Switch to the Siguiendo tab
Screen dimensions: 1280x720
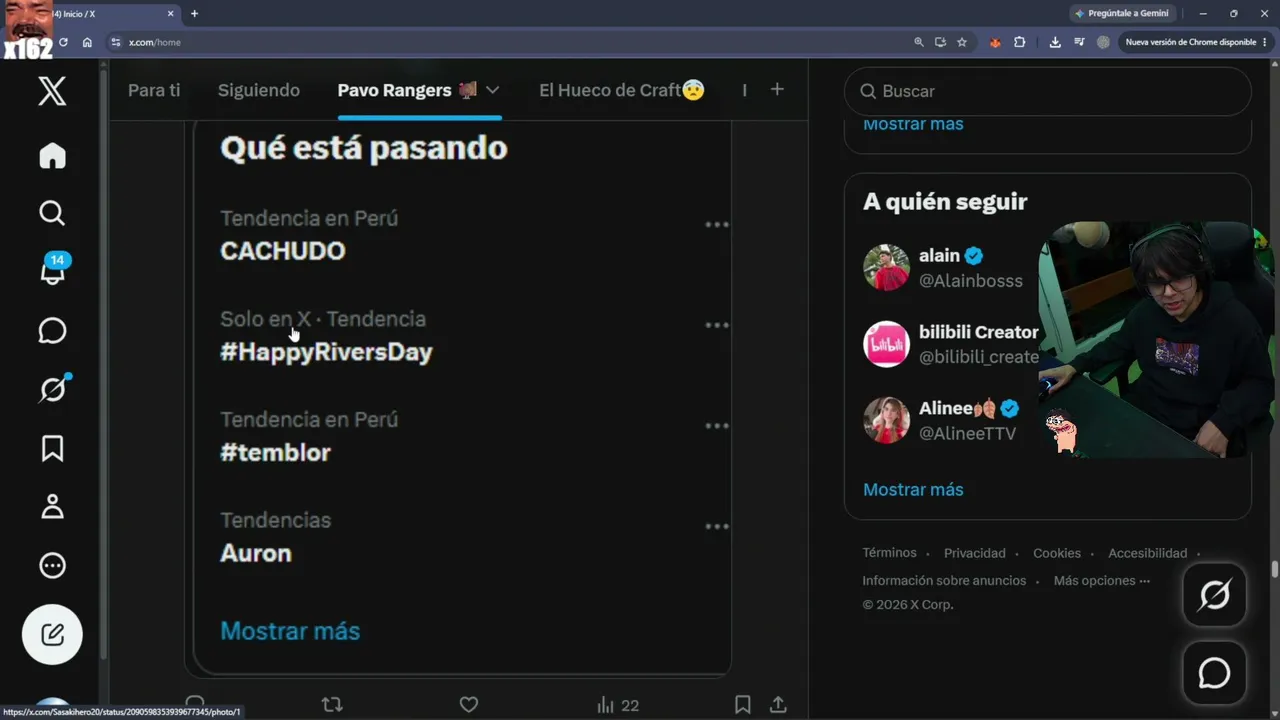pos(259,90)
